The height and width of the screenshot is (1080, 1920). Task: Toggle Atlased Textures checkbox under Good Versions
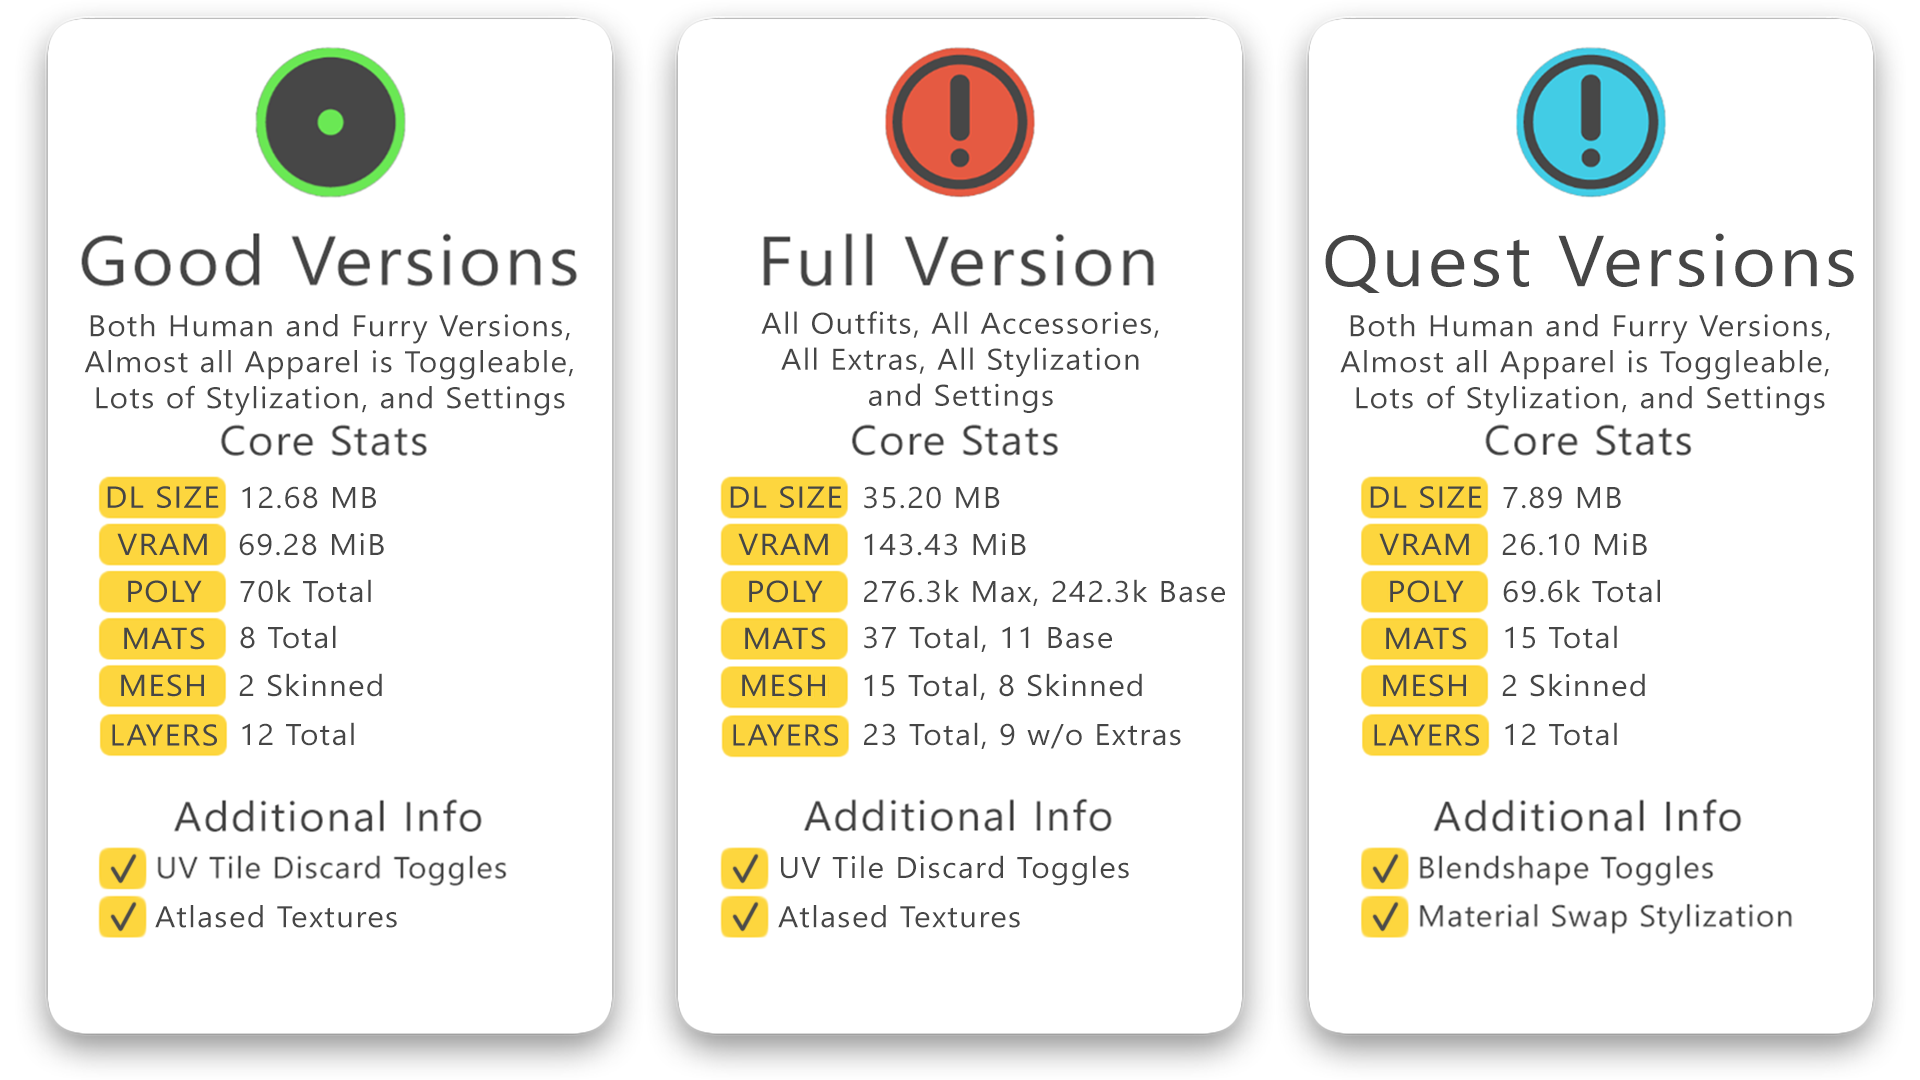122,917
